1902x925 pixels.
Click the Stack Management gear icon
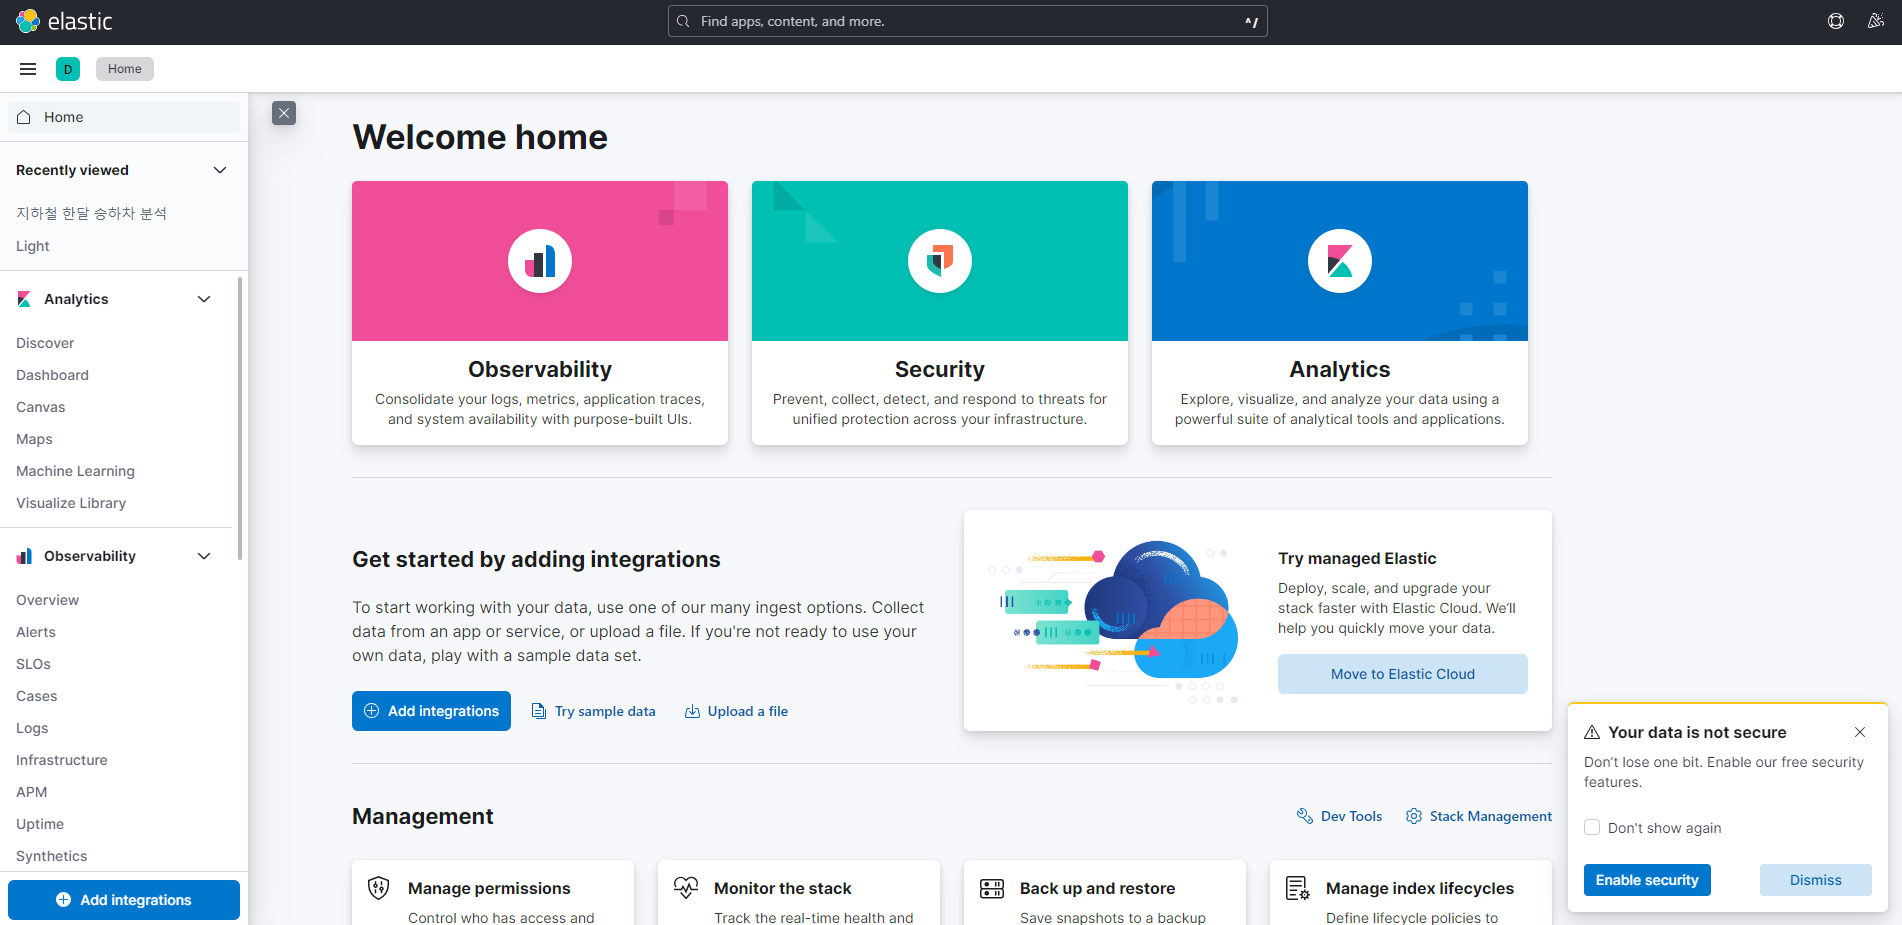pyautogui.click(x=1414, y=816)
